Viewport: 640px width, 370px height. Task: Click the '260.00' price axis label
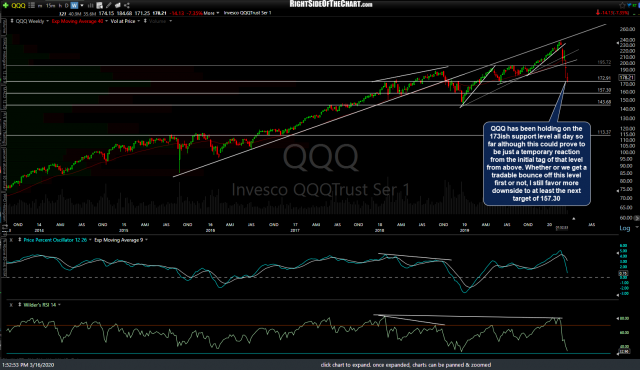(627, 29)
